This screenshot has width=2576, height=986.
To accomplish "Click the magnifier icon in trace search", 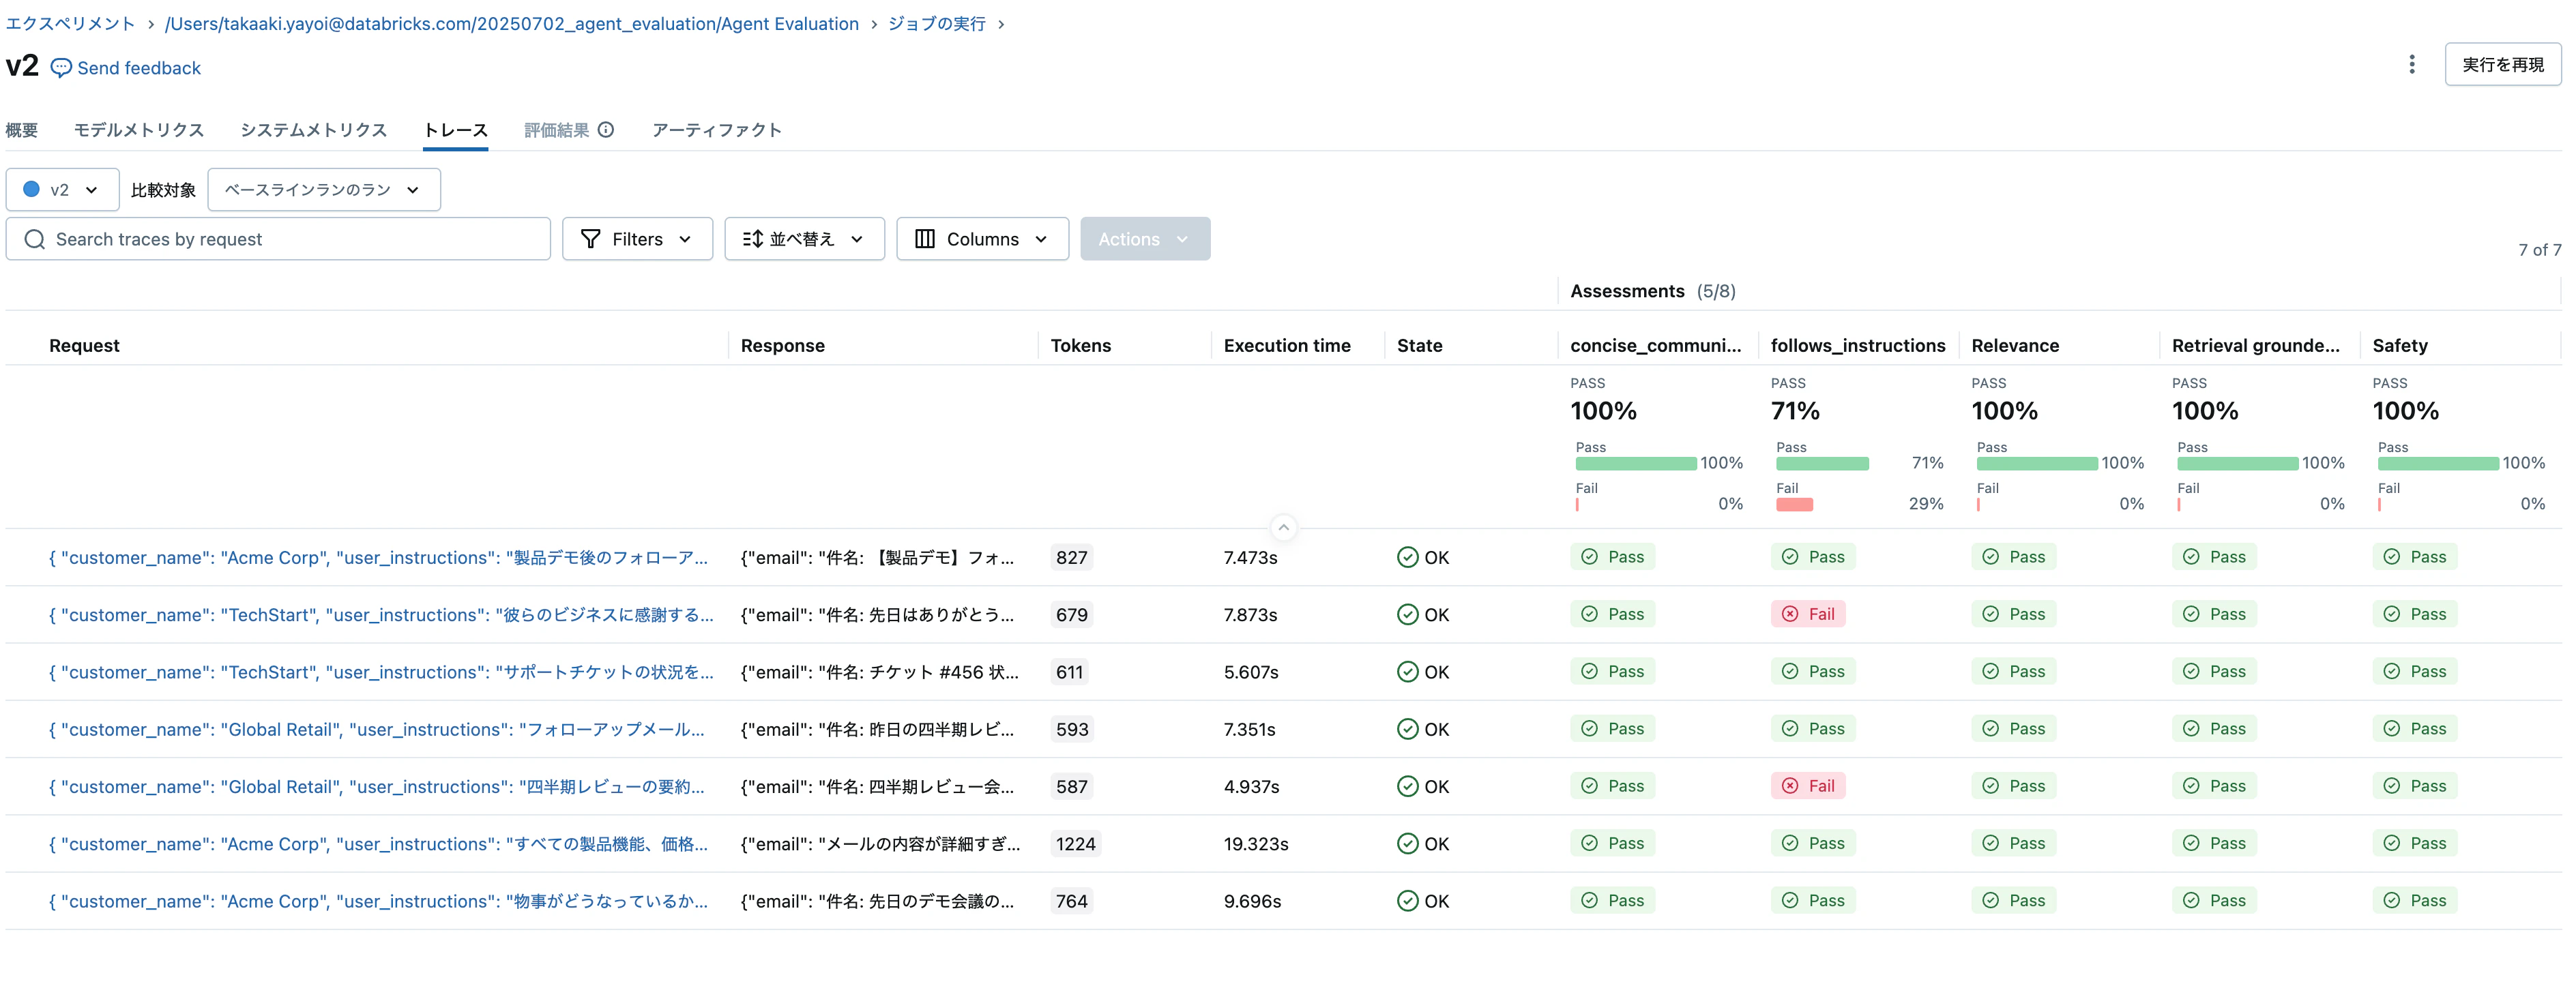I will tap(35, 239).
